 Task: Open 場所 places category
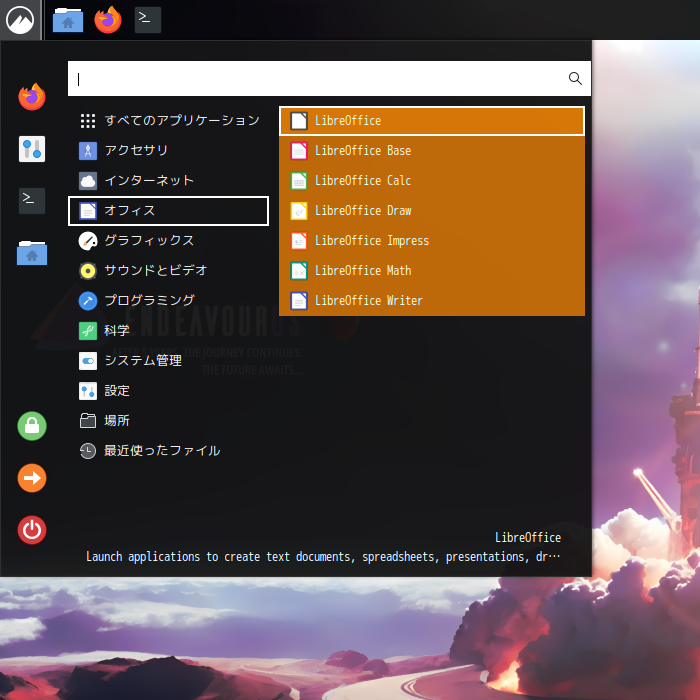pyautogui.click(x=168, y=421)
